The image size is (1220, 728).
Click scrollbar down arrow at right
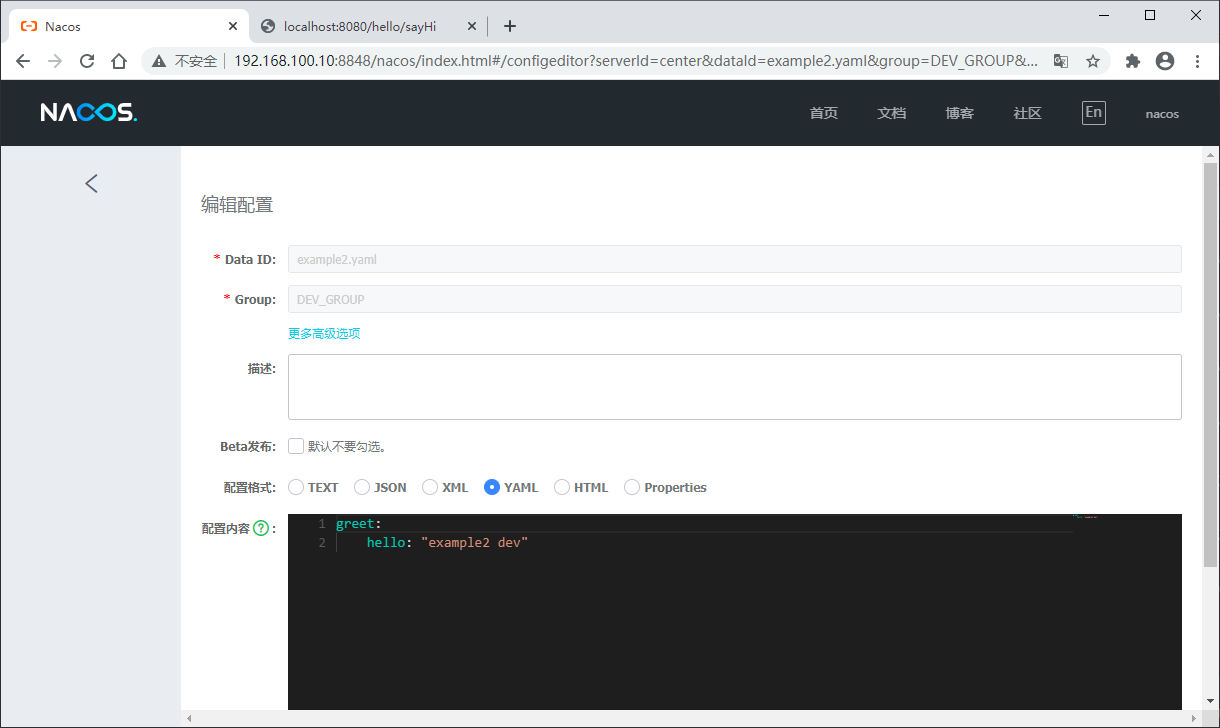coord(1211,702)
